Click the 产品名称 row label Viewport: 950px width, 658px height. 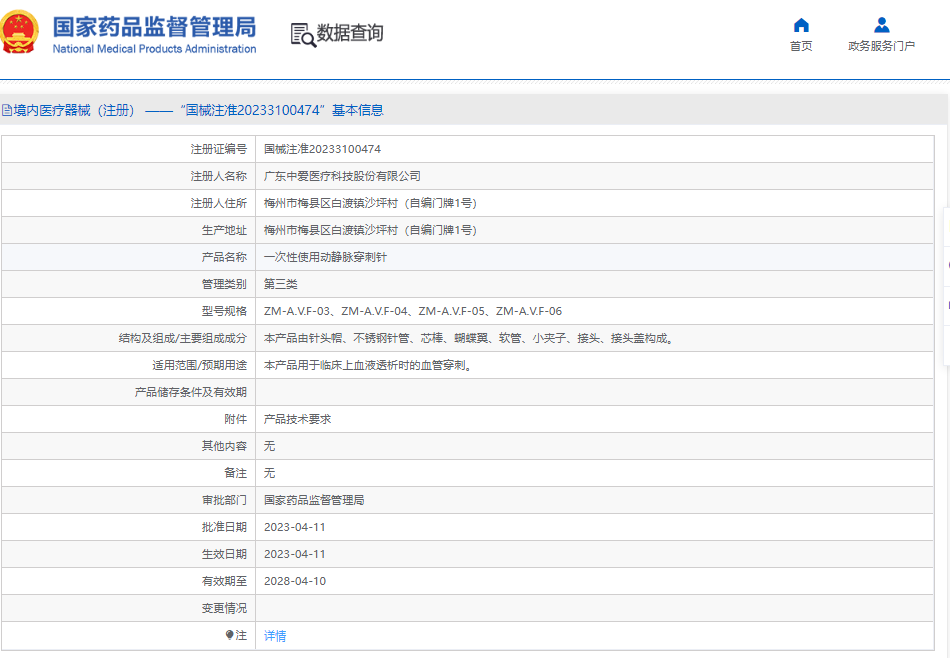(224, 257)
